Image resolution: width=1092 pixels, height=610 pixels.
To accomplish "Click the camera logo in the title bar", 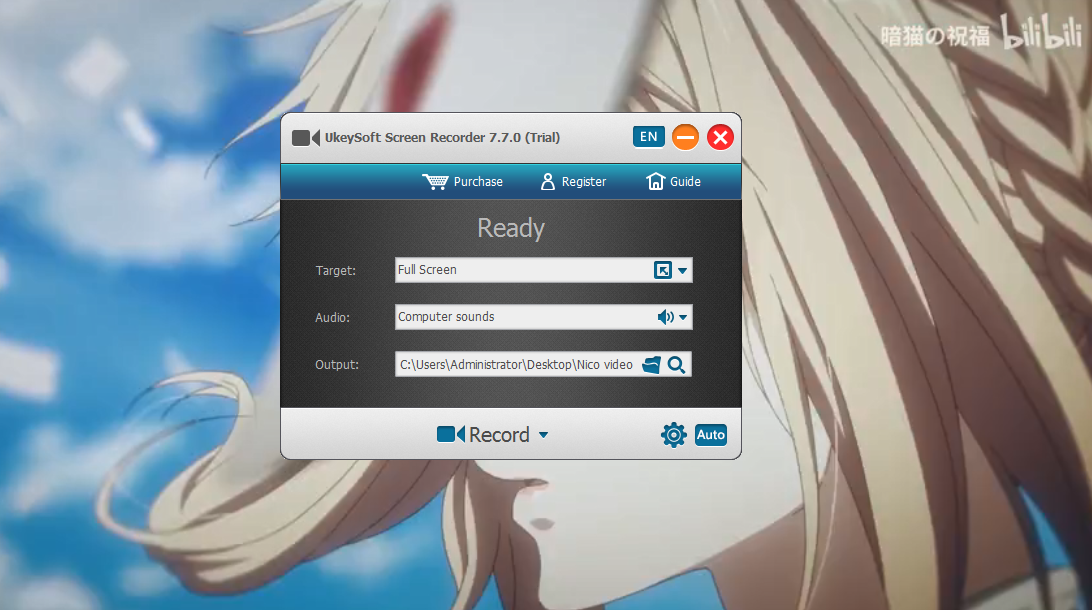I will [x=305, y=138].
